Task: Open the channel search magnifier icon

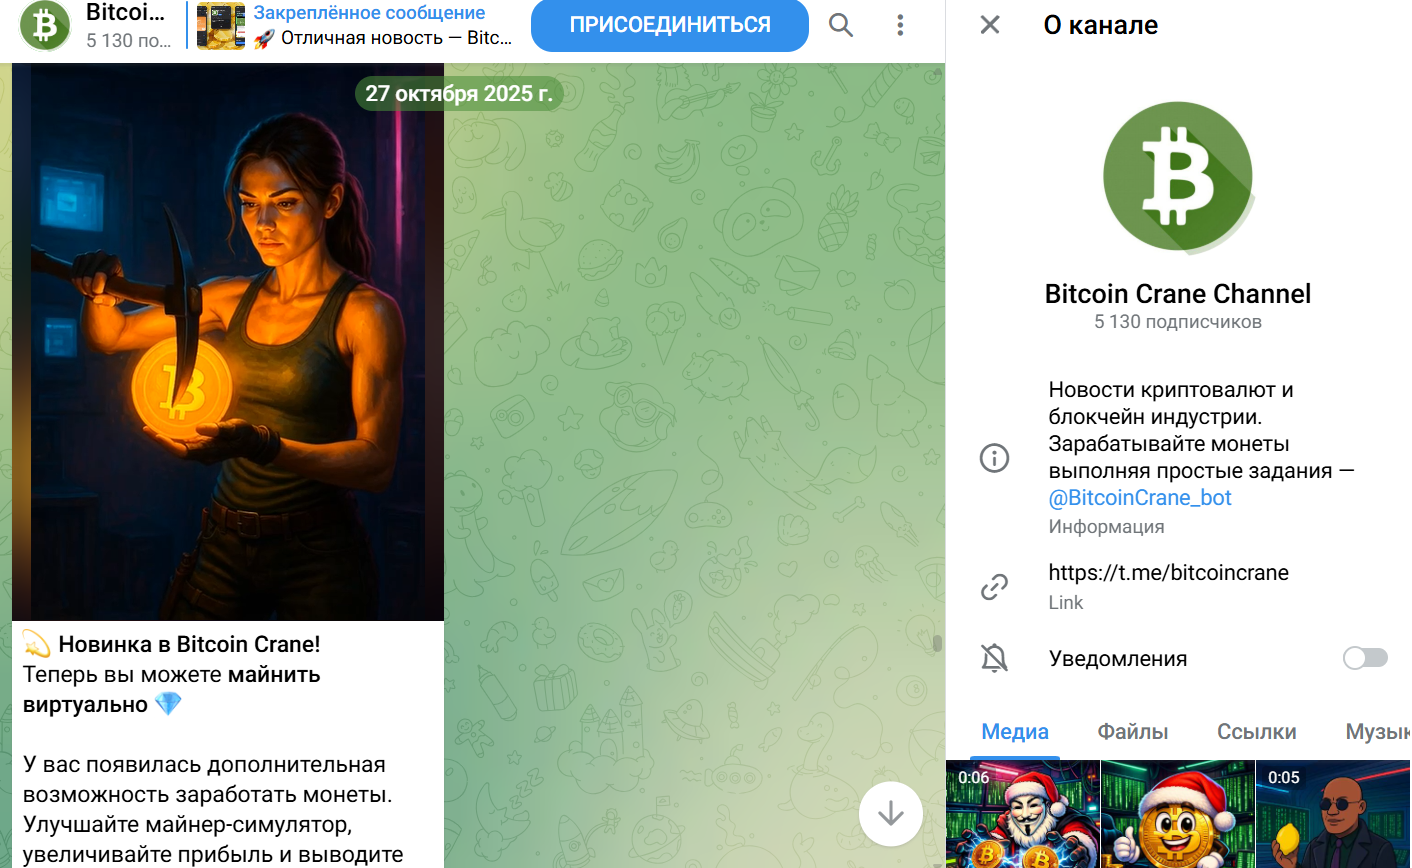Action: point(841,25)
